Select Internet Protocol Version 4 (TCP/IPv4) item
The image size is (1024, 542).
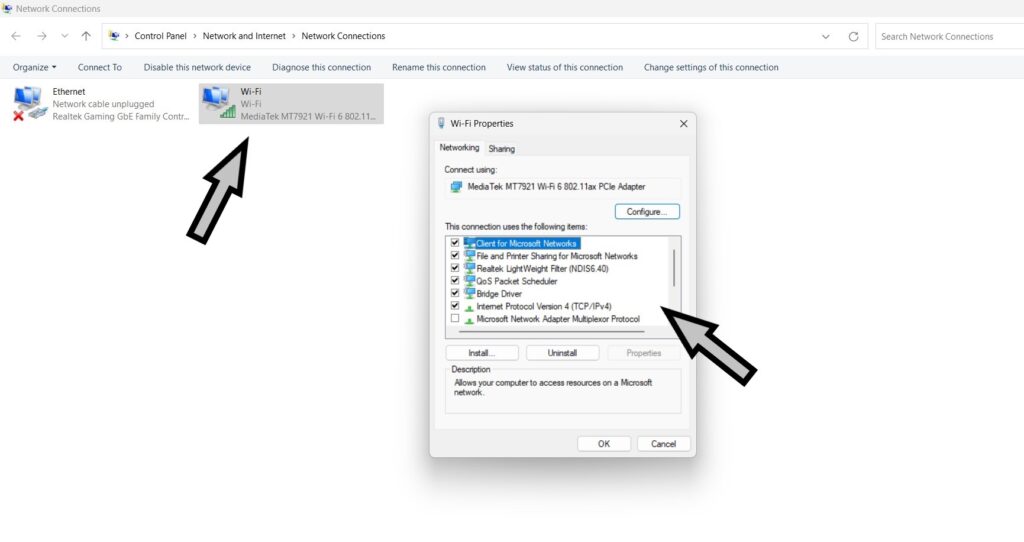543,306
